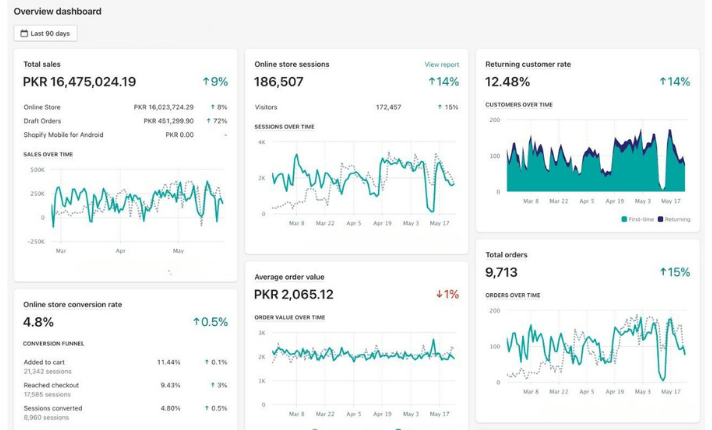The image size is (712, 430).
Task: Click the up arrow next to Visitors 15%
Action: tap(440, 107)
